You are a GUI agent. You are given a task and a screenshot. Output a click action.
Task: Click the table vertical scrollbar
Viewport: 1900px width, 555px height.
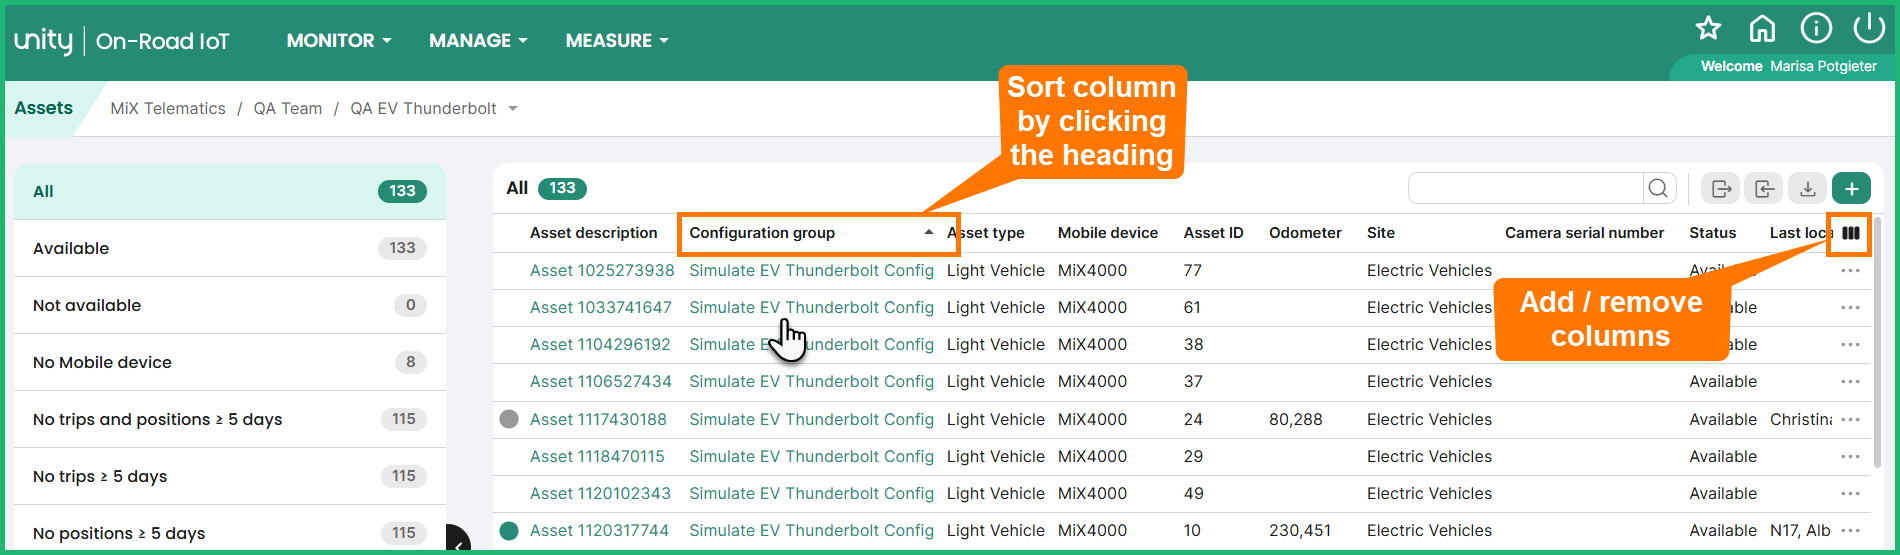pyautogui.click(x=1878, y=340)
